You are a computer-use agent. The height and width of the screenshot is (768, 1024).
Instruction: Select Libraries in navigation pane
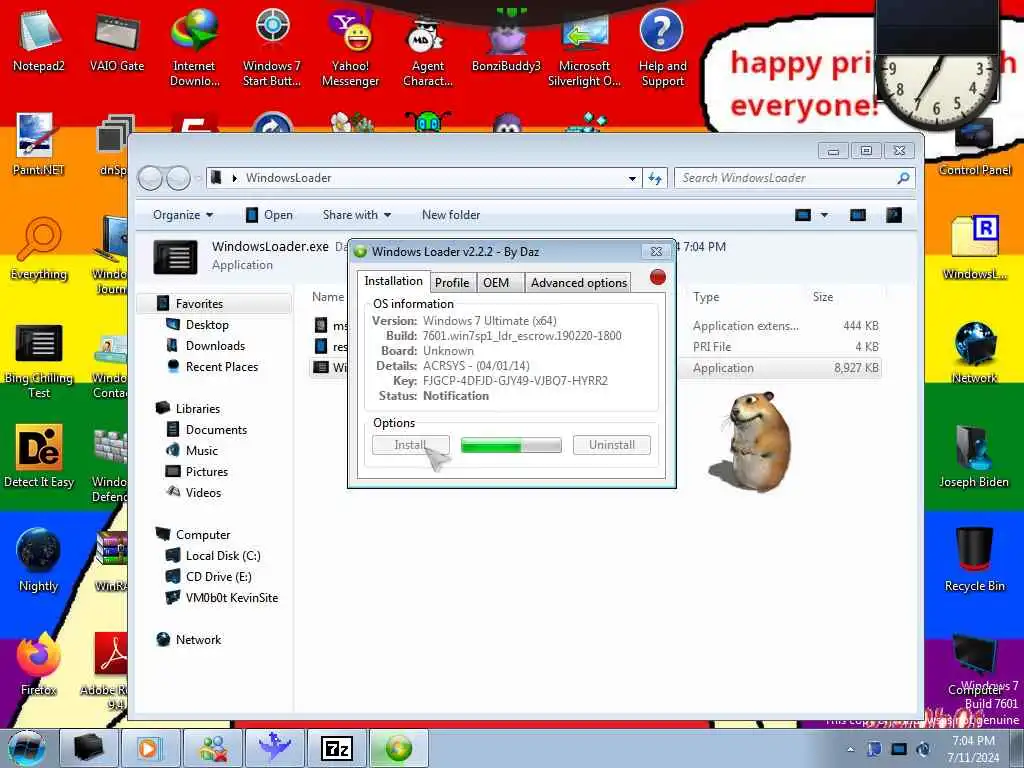pos(197,409)
